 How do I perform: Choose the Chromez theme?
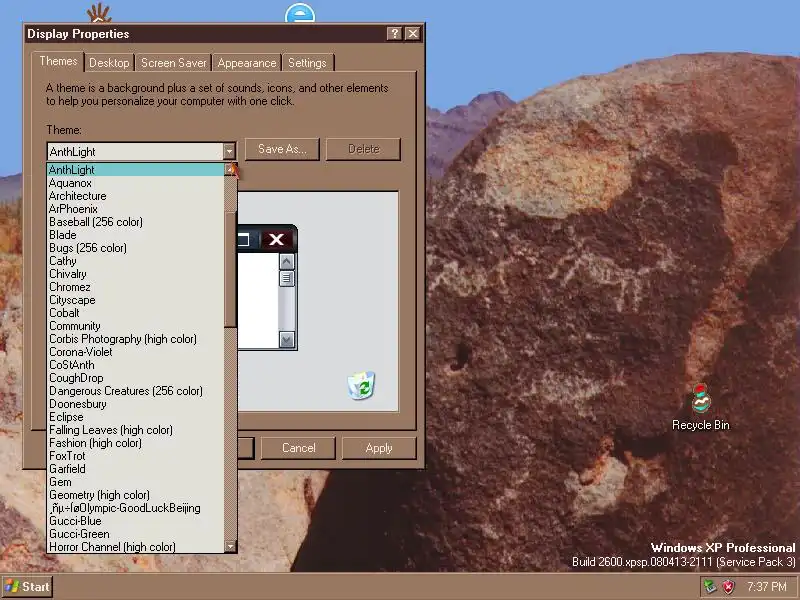coord(136,287)
